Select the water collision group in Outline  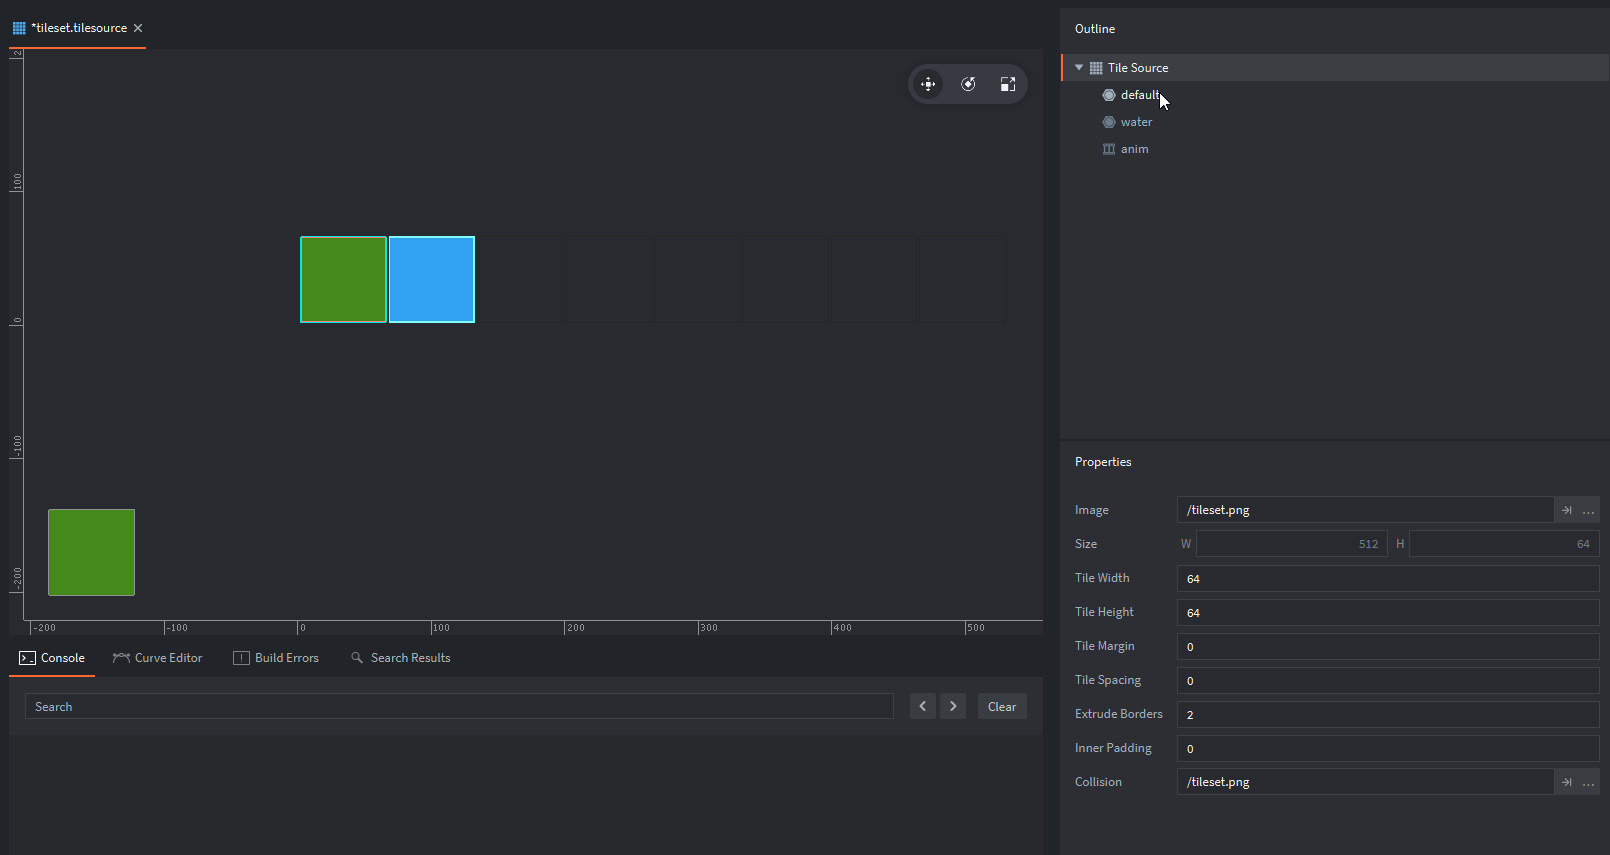1136,122
